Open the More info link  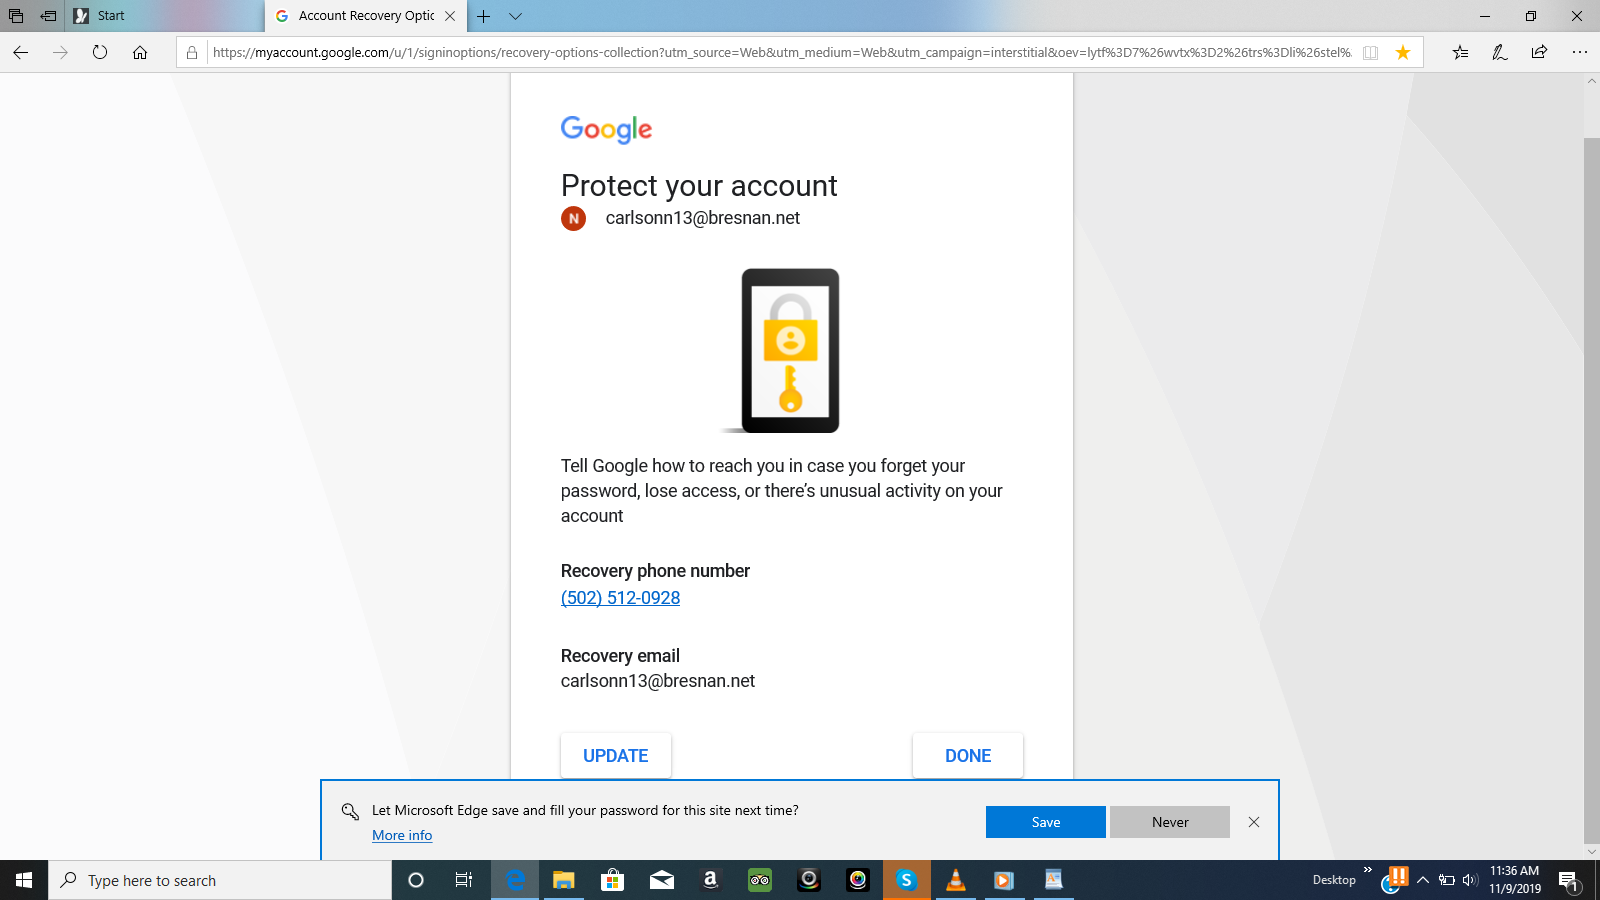click(402, 836)
